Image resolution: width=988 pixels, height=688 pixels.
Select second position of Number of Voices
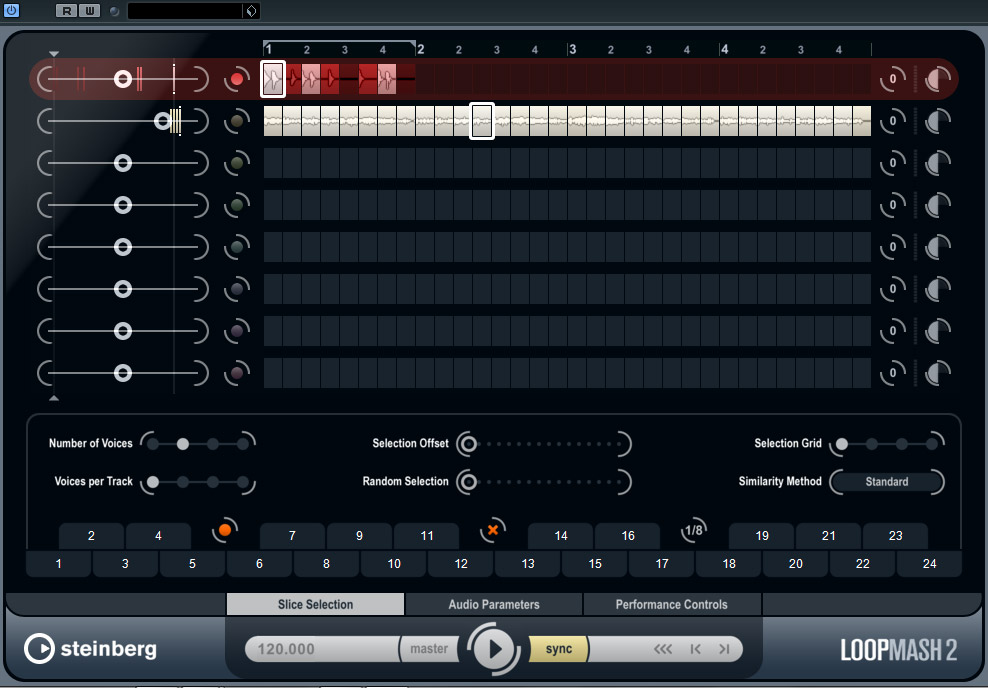coord(183,444)
